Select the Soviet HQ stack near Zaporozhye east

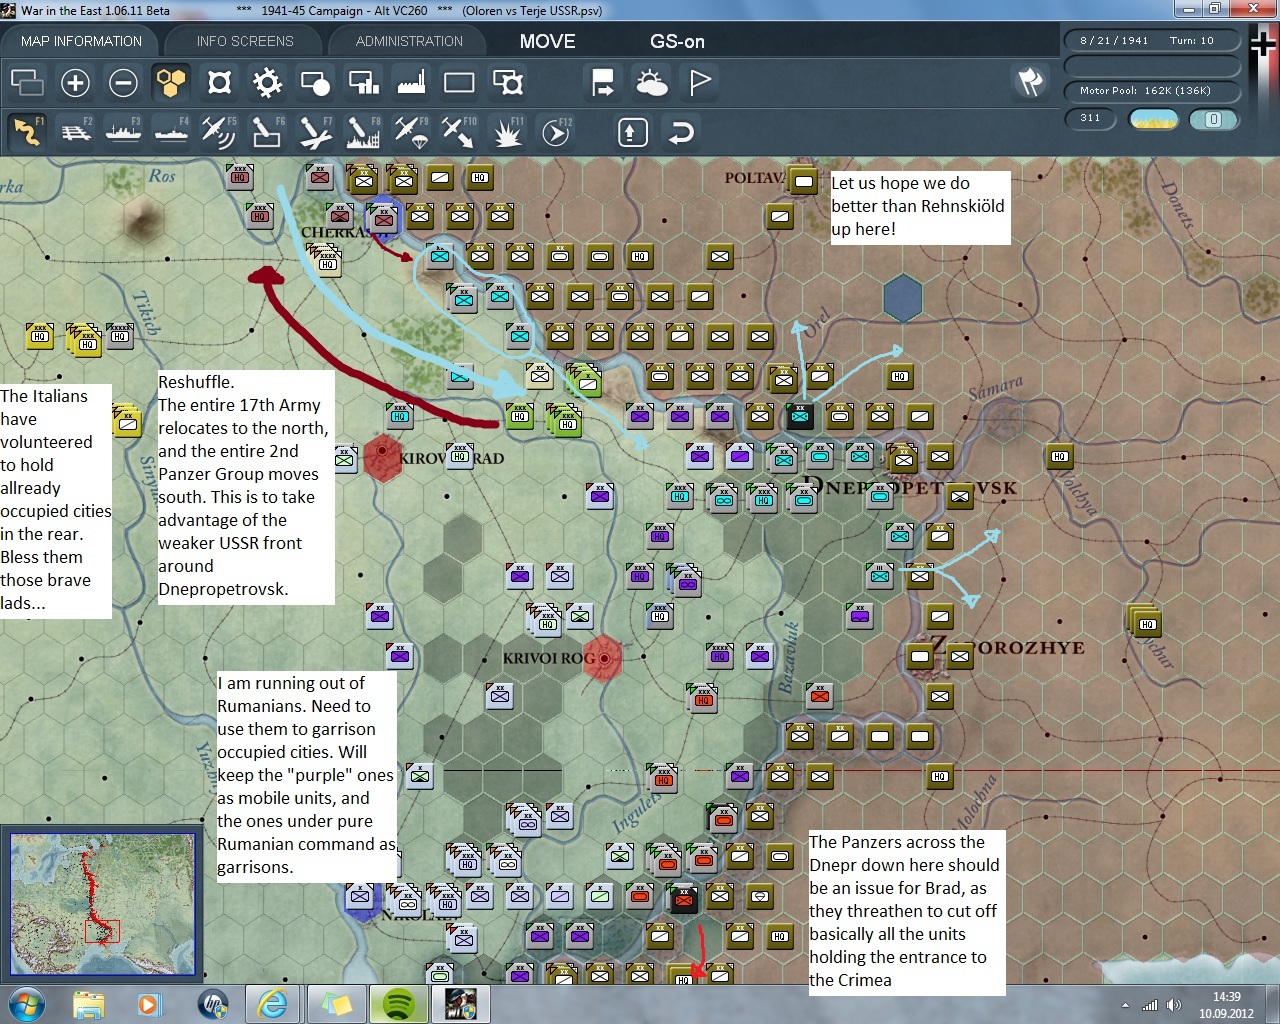click(1144, 622)
